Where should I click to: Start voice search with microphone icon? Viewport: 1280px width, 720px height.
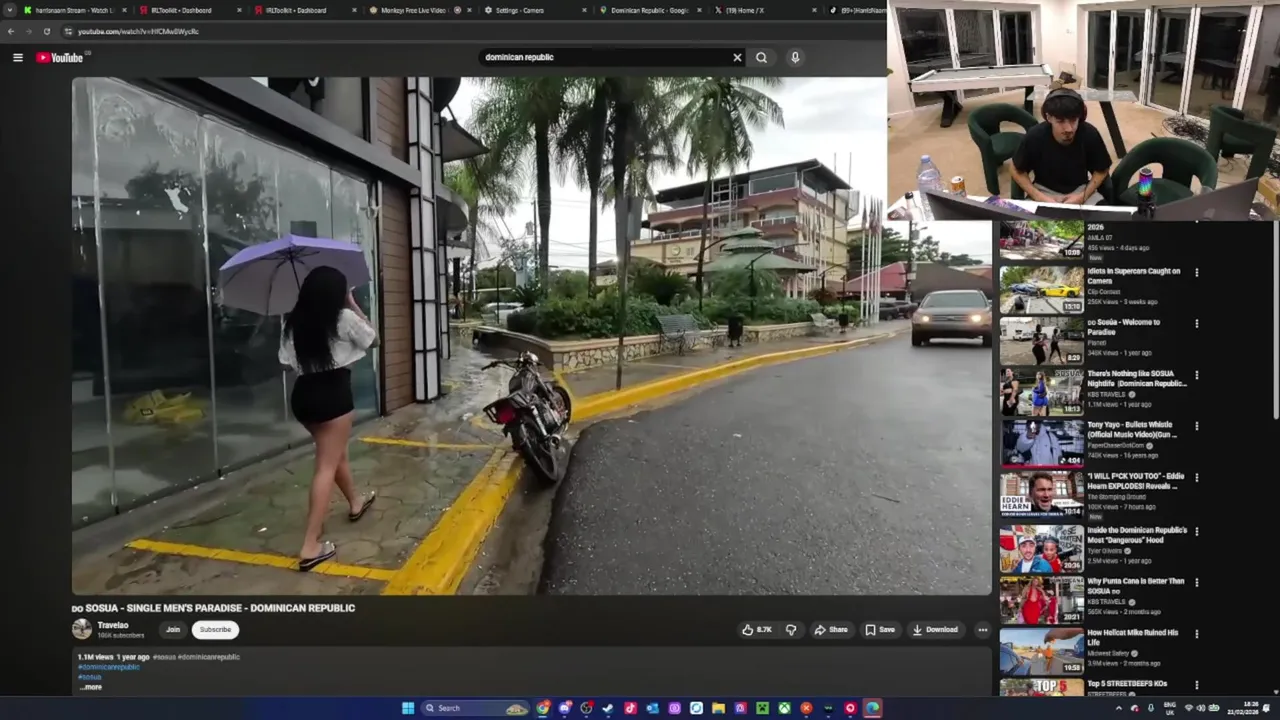click(795, 57)
